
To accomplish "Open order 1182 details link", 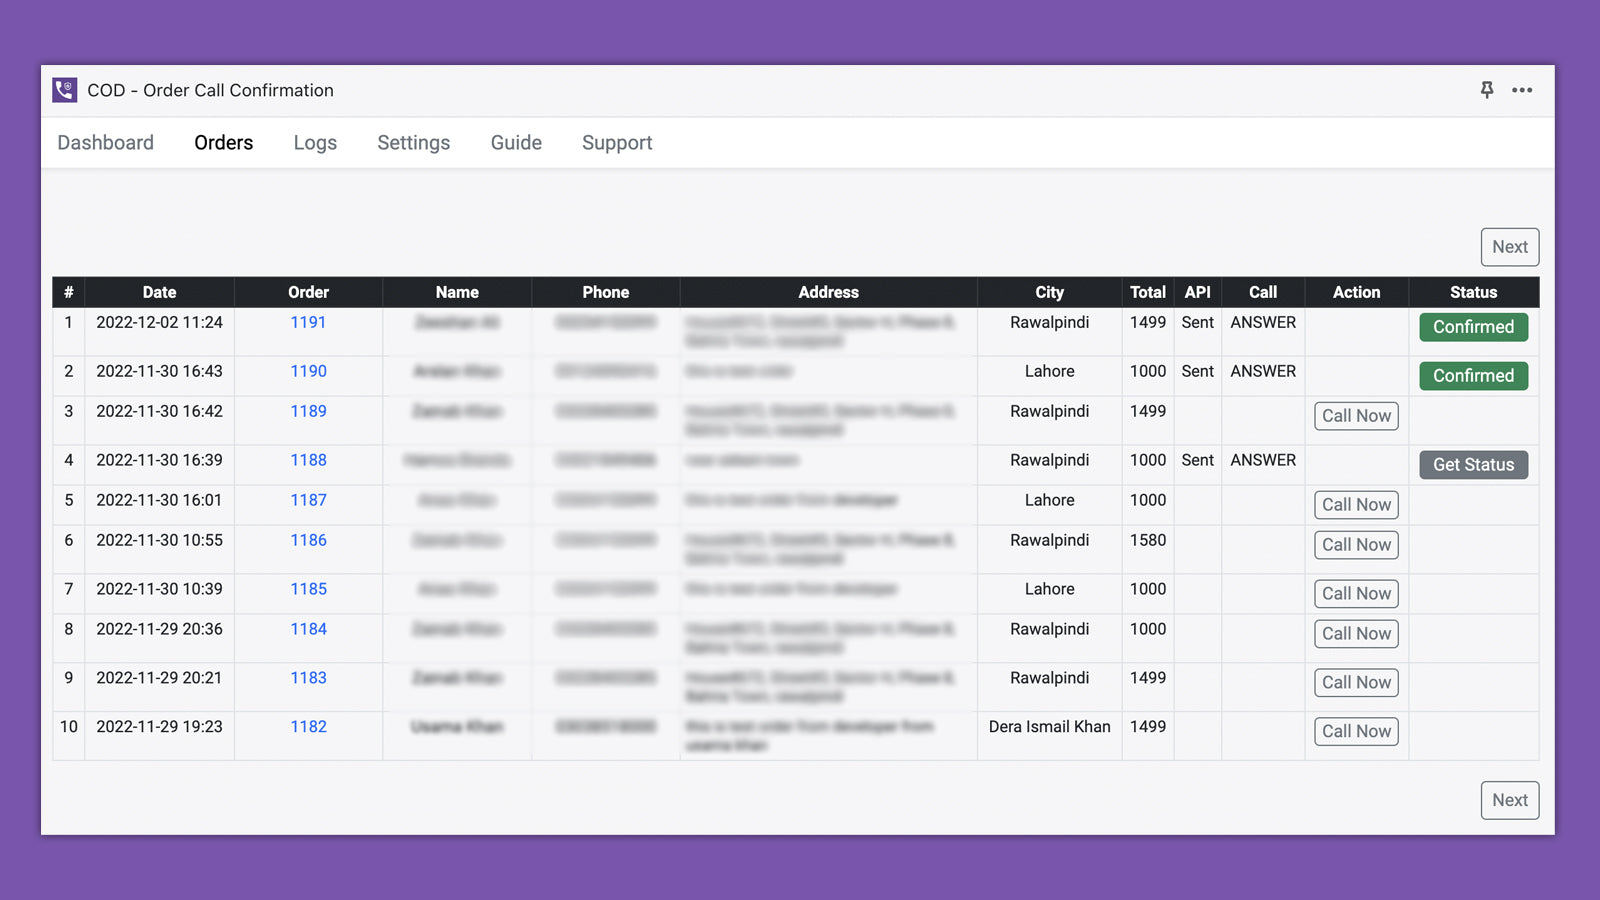I will [308, 727].
